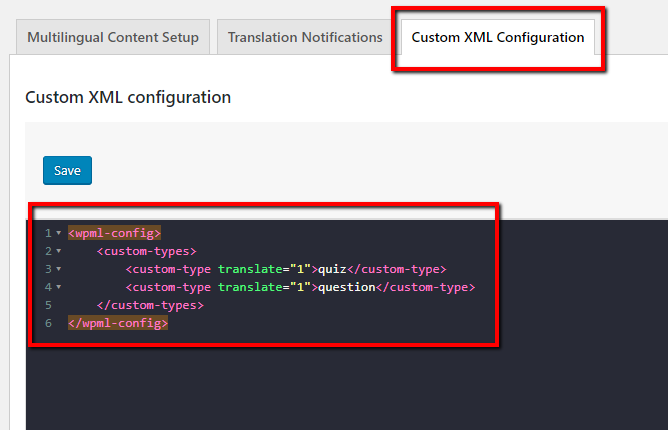Collapse the wpml-config fold arrow on line 1
The height and width of the screenshot is (430, 668).
pos(59,233)
